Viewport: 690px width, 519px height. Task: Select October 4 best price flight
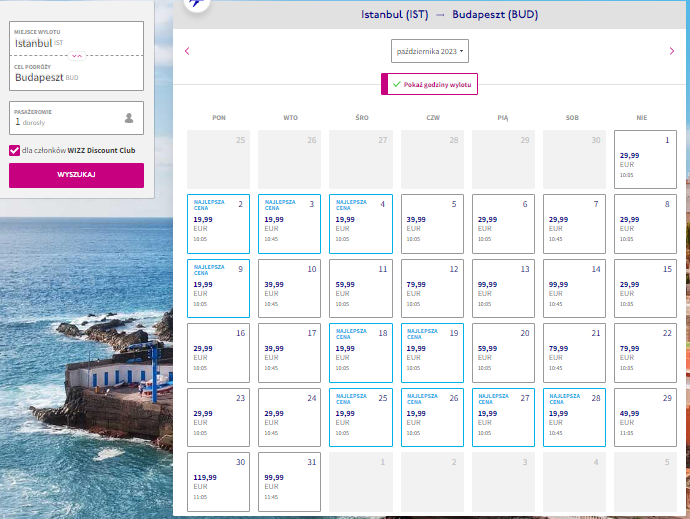361,224
